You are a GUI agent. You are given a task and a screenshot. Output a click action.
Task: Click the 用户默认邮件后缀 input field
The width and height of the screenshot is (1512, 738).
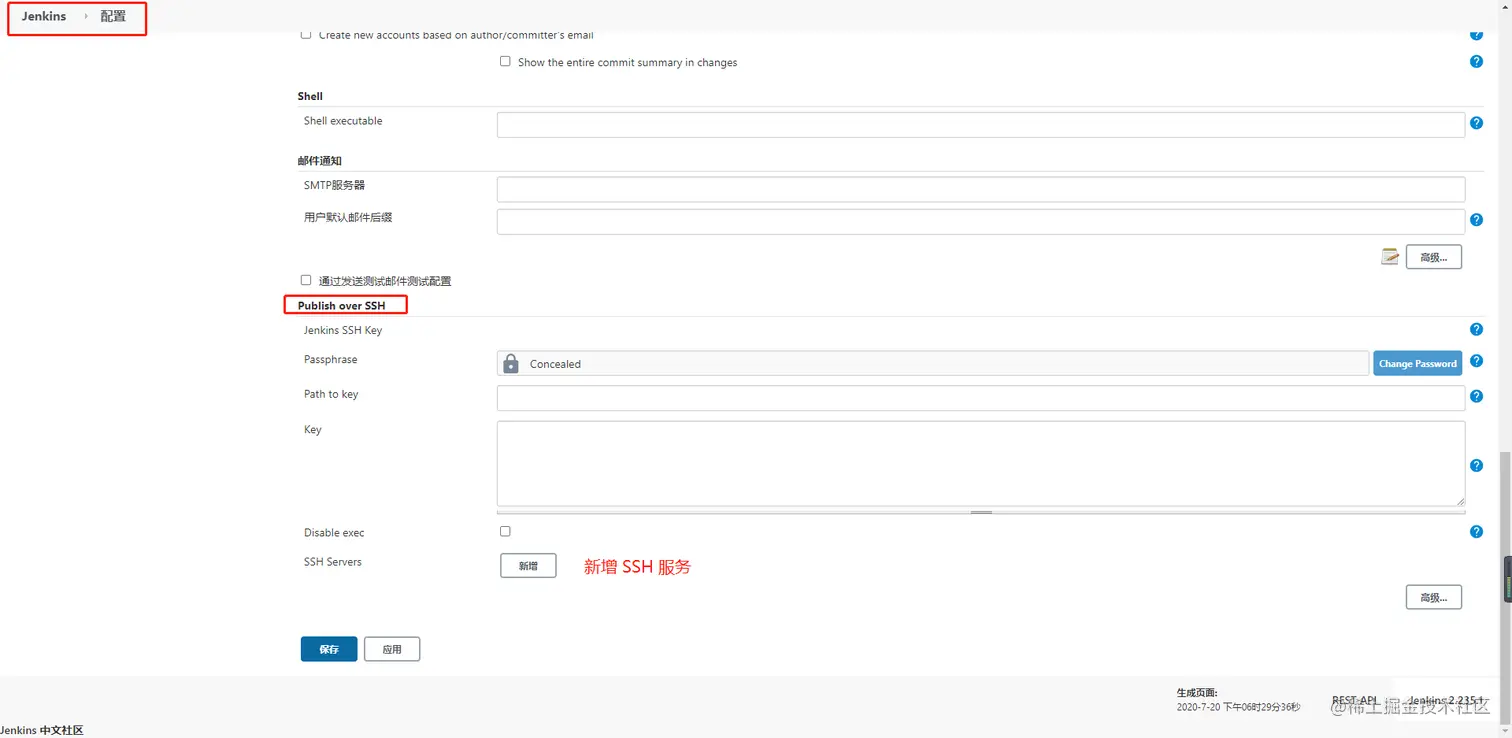(981, 221)
